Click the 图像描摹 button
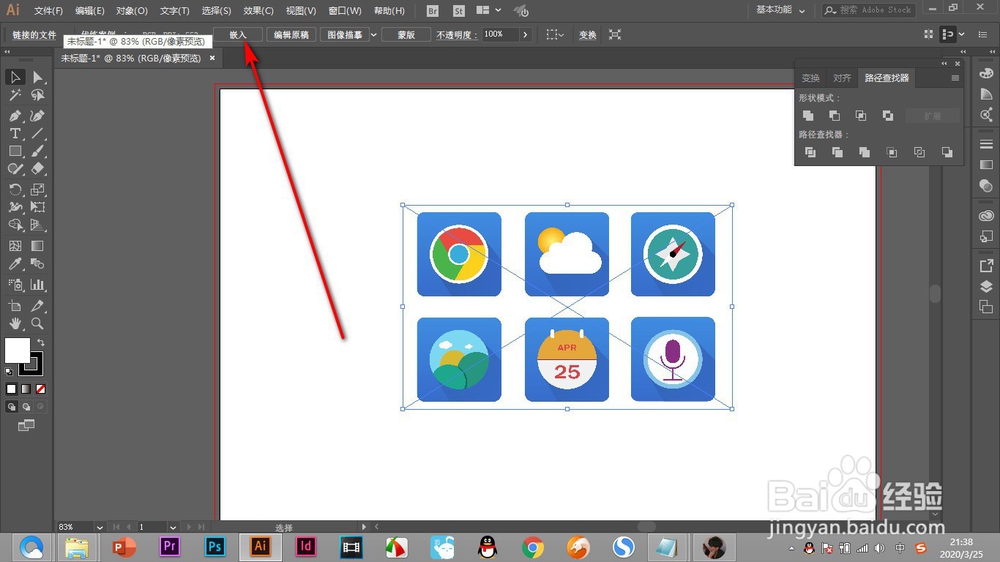 point(344,35)
